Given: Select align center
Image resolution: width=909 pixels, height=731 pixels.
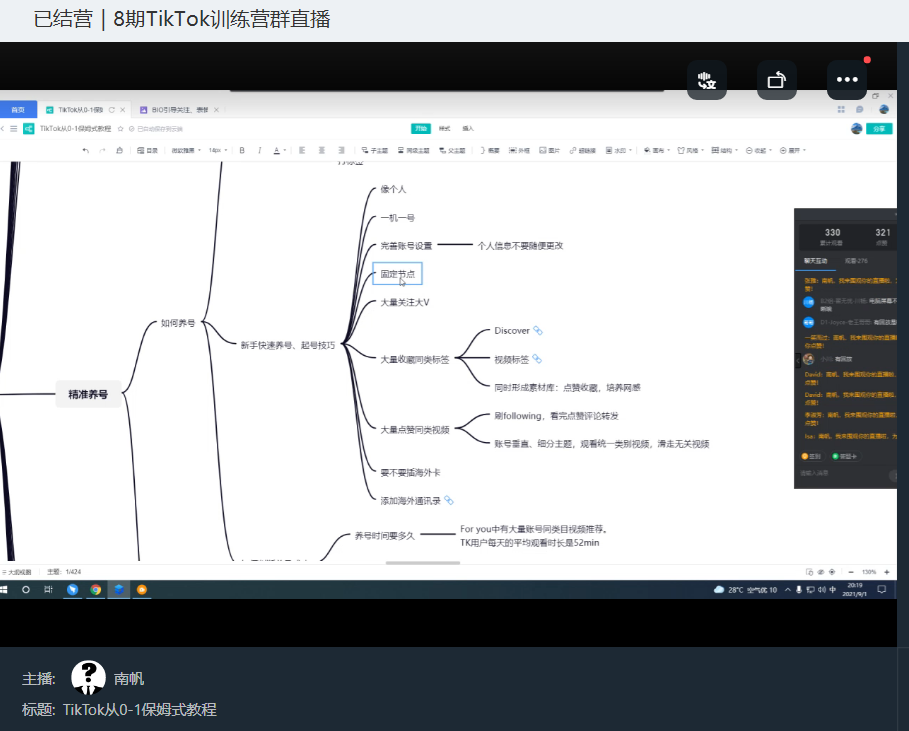Looking at the screenshot, I should [322, 150].
